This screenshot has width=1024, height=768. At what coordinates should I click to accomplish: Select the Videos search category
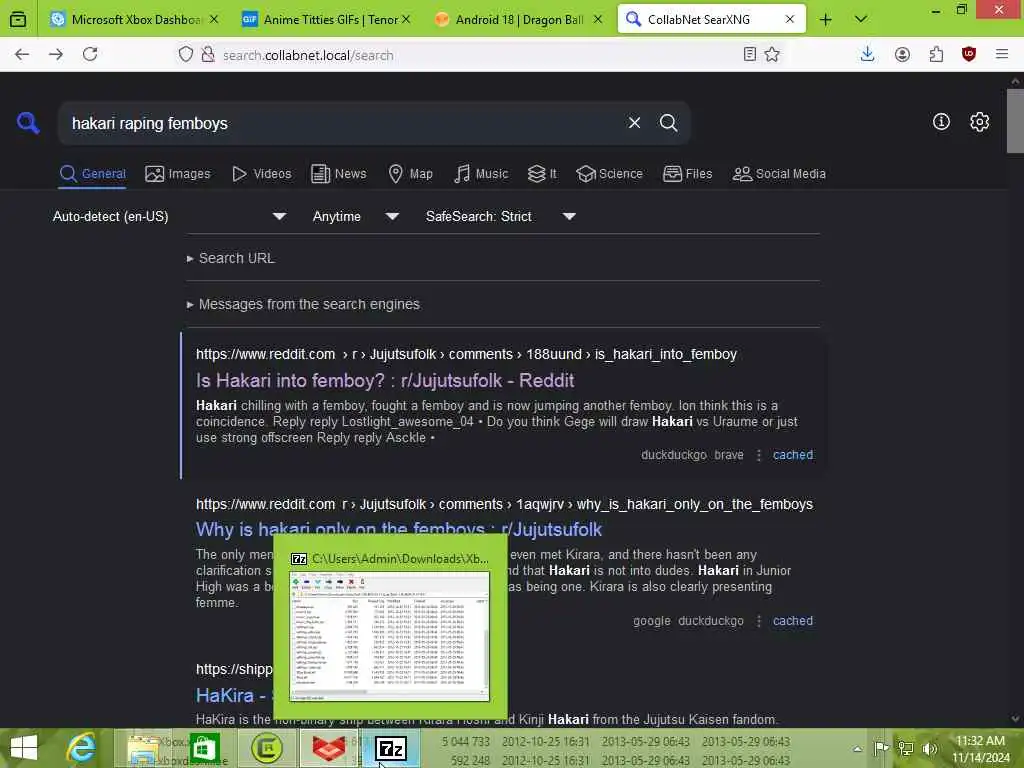click(261, 174)
